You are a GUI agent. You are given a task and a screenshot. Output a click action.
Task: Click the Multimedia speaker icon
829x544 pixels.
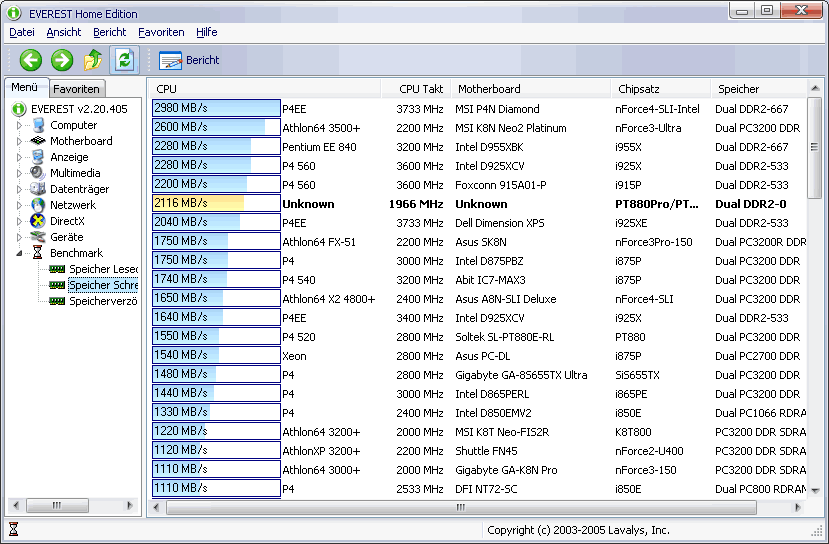(38, 173)
